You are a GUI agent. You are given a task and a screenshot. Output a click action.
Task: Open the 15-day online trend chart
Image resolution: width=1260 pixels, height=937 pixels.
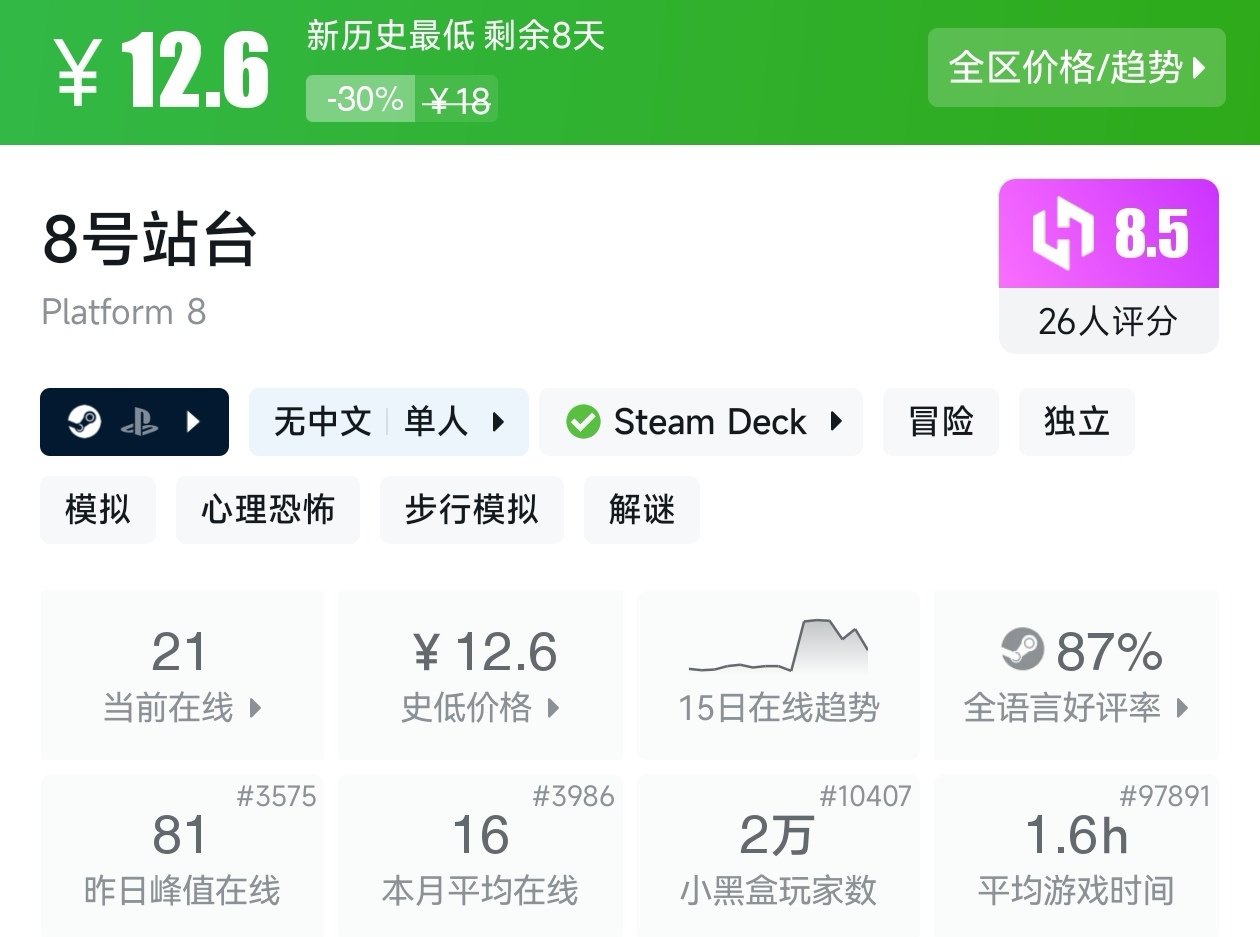point(778,673)
